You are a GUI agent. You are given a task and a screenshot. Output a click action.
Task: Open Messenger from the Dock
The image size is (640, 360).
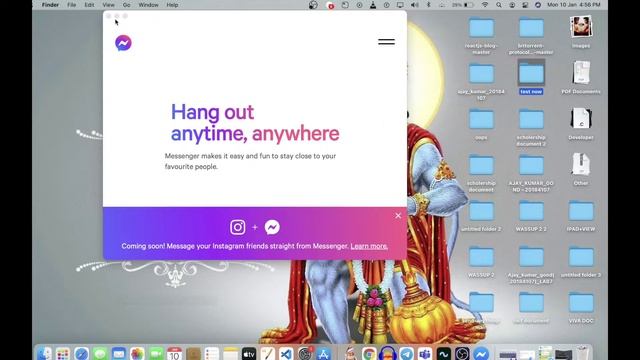pyautogui.click(x=481, y=353)
